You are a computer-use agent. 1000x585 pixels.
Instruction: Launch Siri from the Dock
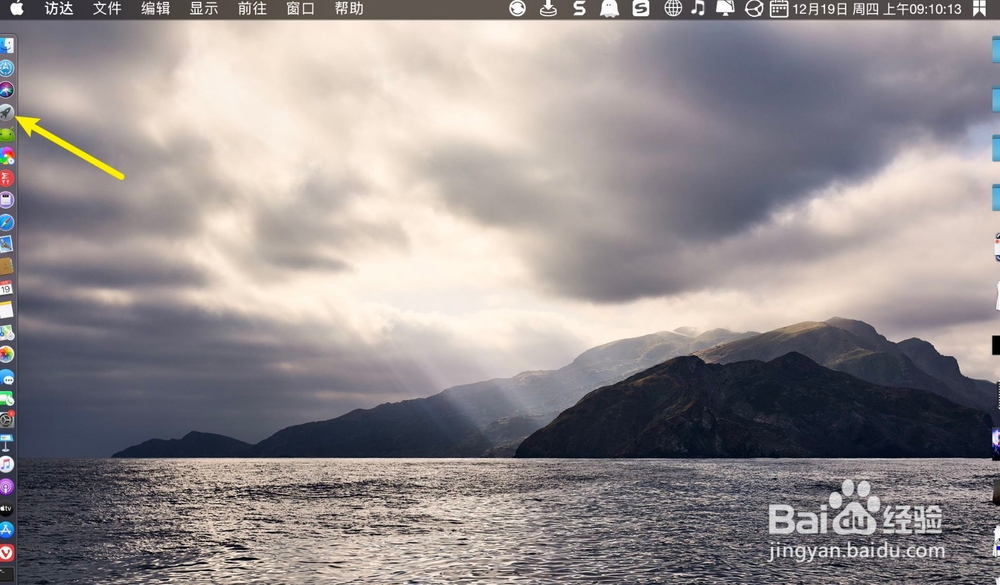pos(6,89)
